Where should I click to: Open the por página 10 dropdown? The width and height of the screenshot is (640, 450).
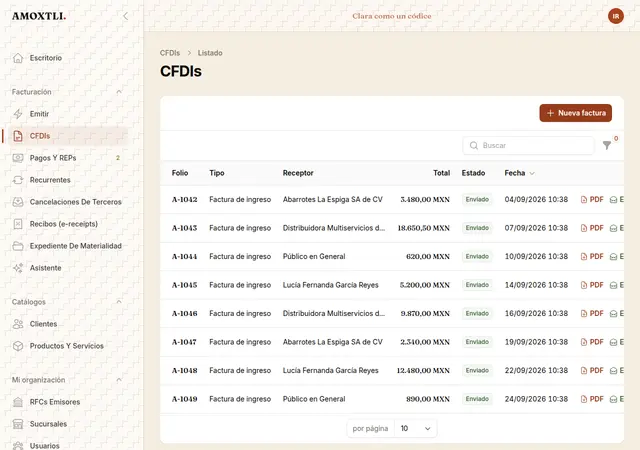click(x=416, y=428)
